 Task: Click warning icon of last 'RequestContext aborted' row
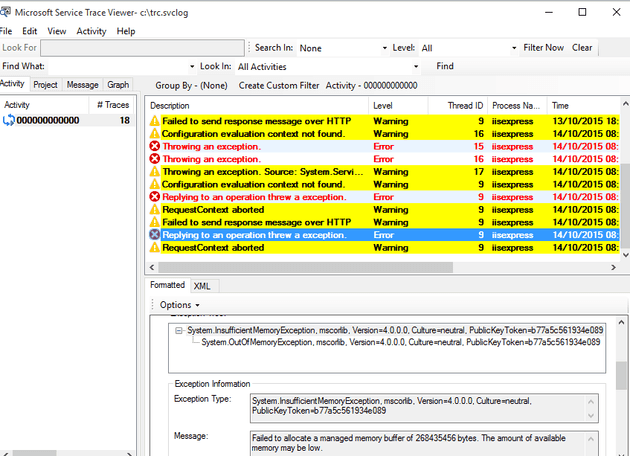pyautogui.click(x=155, y=247)
